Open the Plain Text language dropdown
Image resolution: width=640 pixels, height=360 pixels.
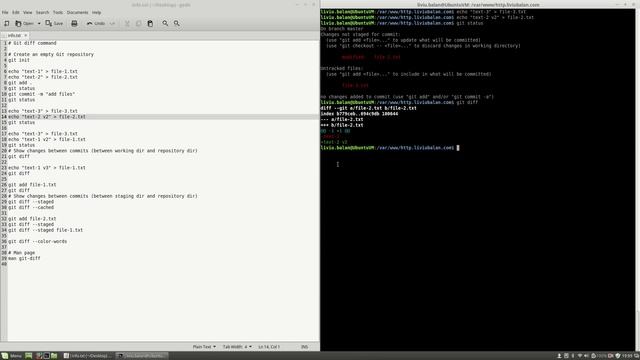tap(204, 347)
